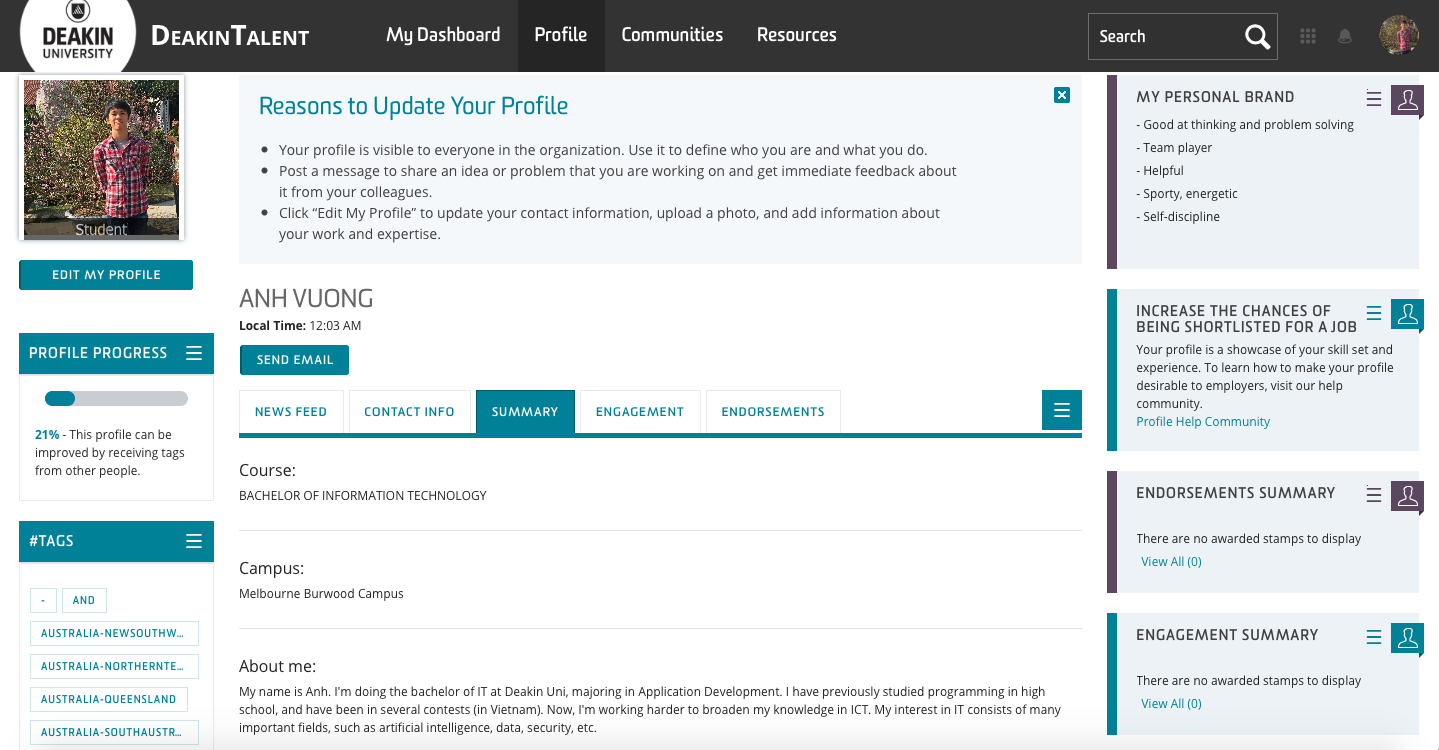Switch to the News Feed tab
This screenshot has height=750, width=1439.
pos(291,411)
